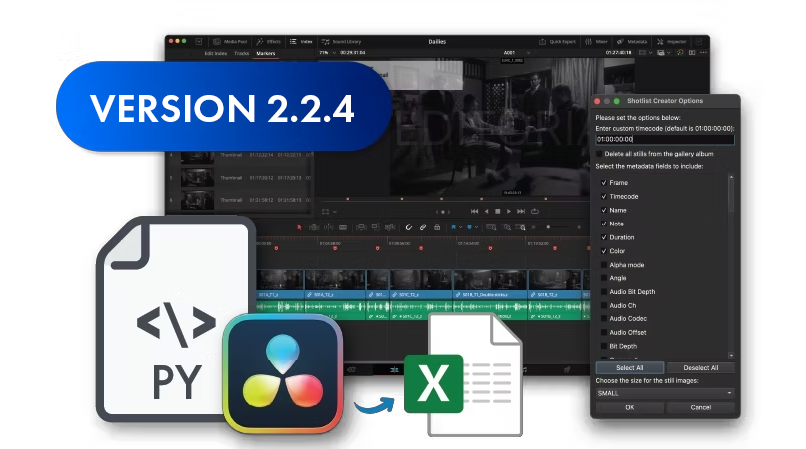Click the Custom Zoom icon

(521, 227)
